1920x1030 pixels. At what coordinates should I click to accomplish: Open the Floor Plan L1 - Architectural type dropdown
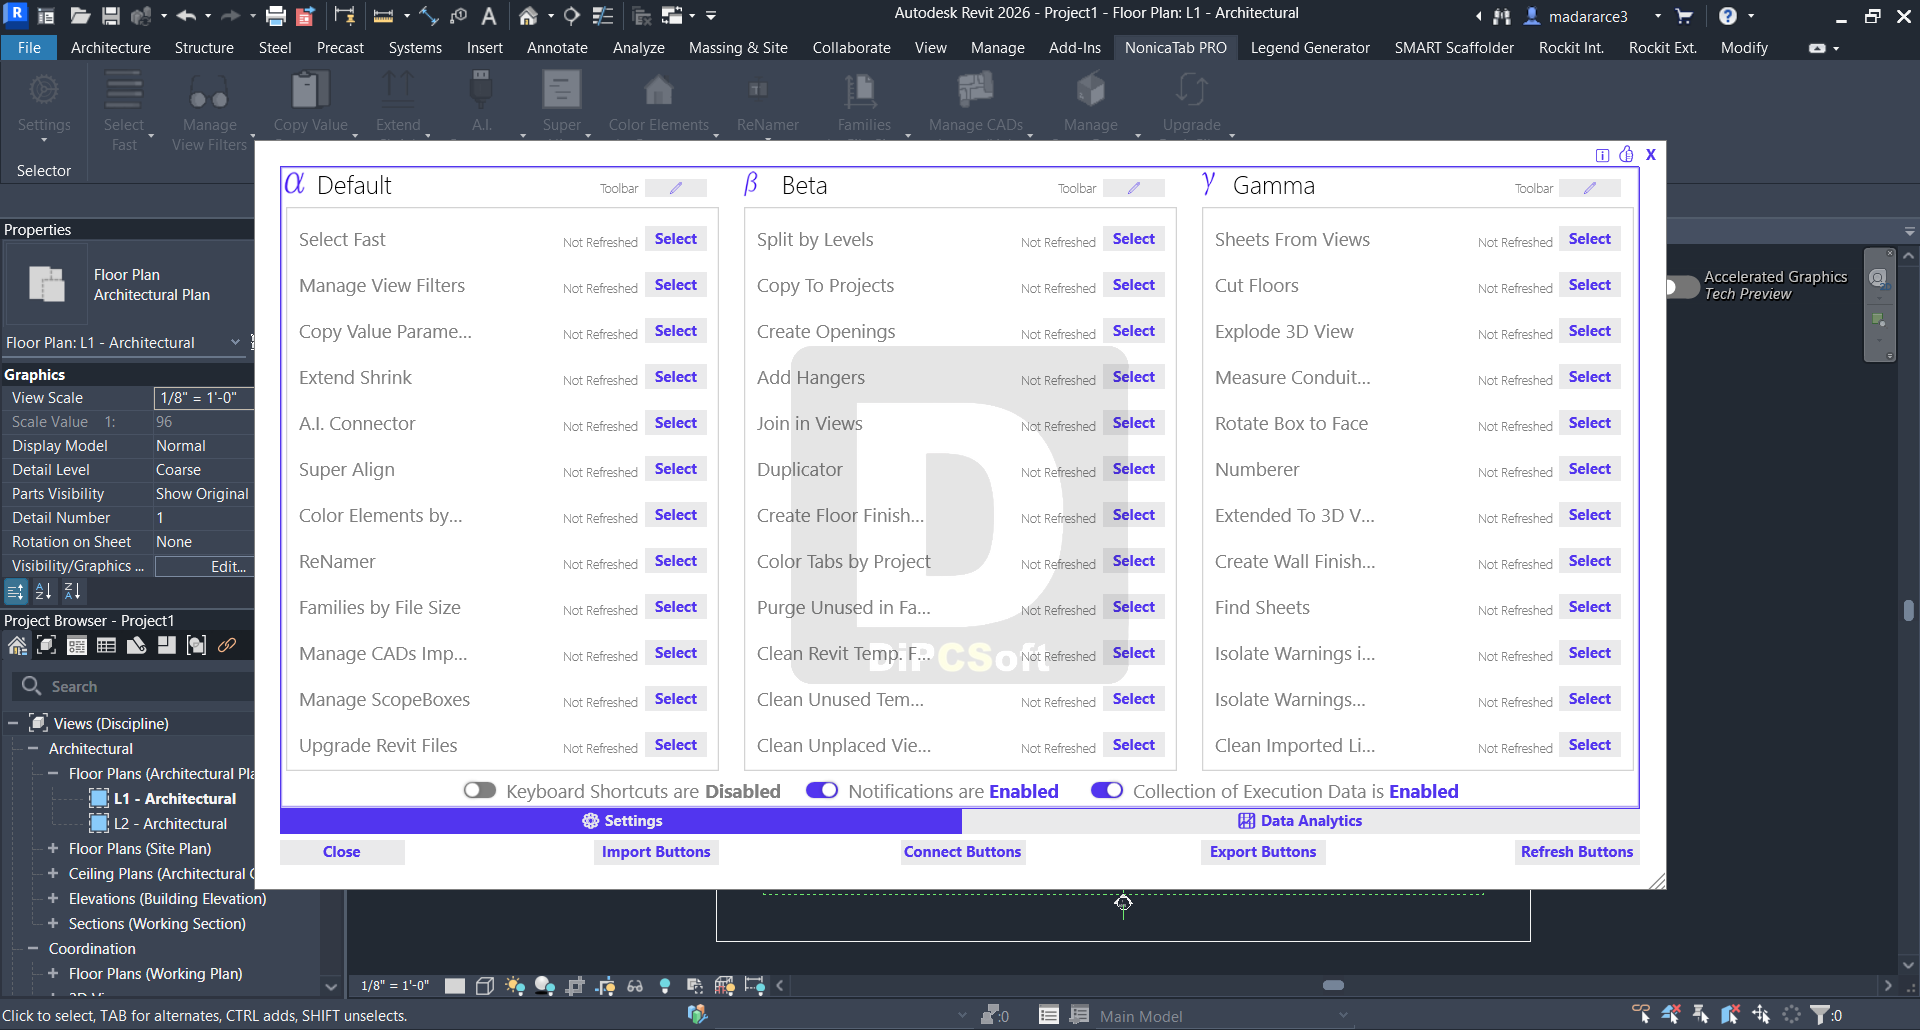pos(235,342)
